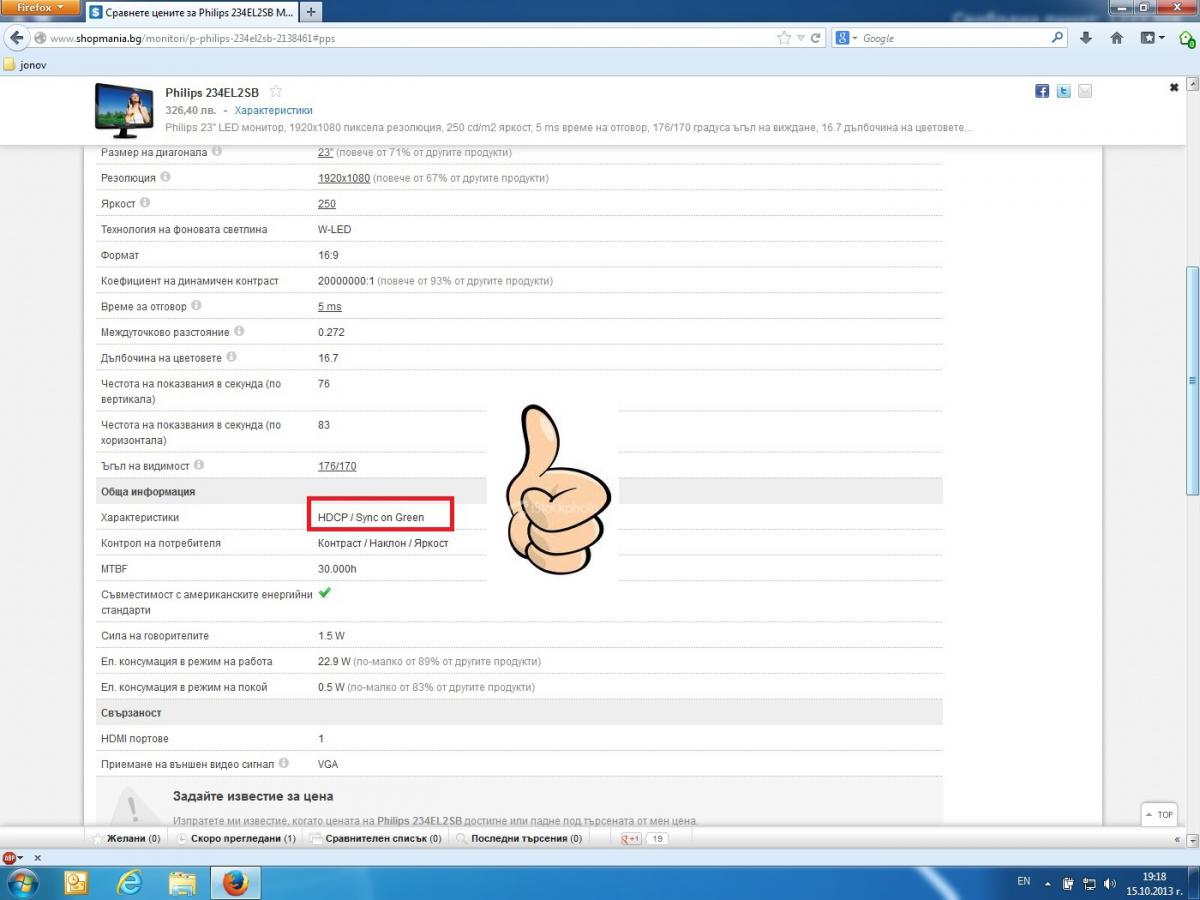This screenshot has height=900, width=1200.
Task: Click the 250 brightness link
Action: (327, 204)
